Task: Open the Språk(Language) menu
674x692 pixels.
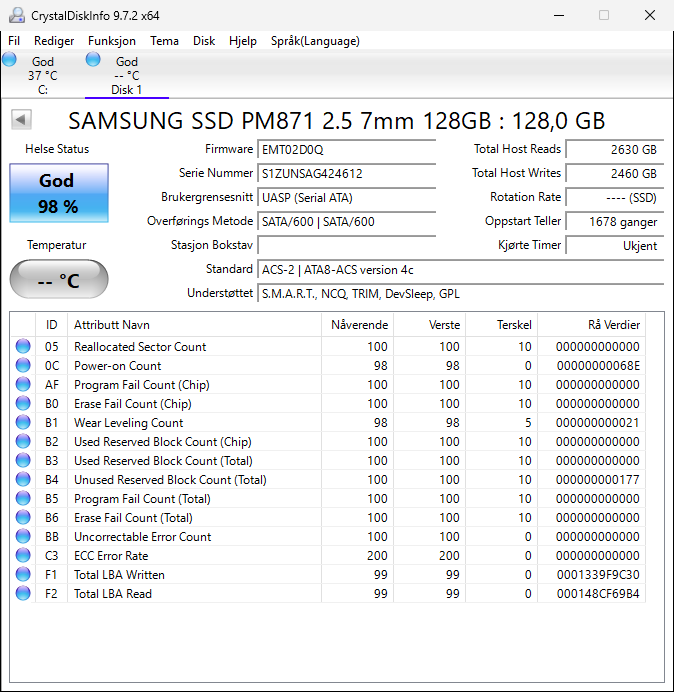Action: point(315,41)
